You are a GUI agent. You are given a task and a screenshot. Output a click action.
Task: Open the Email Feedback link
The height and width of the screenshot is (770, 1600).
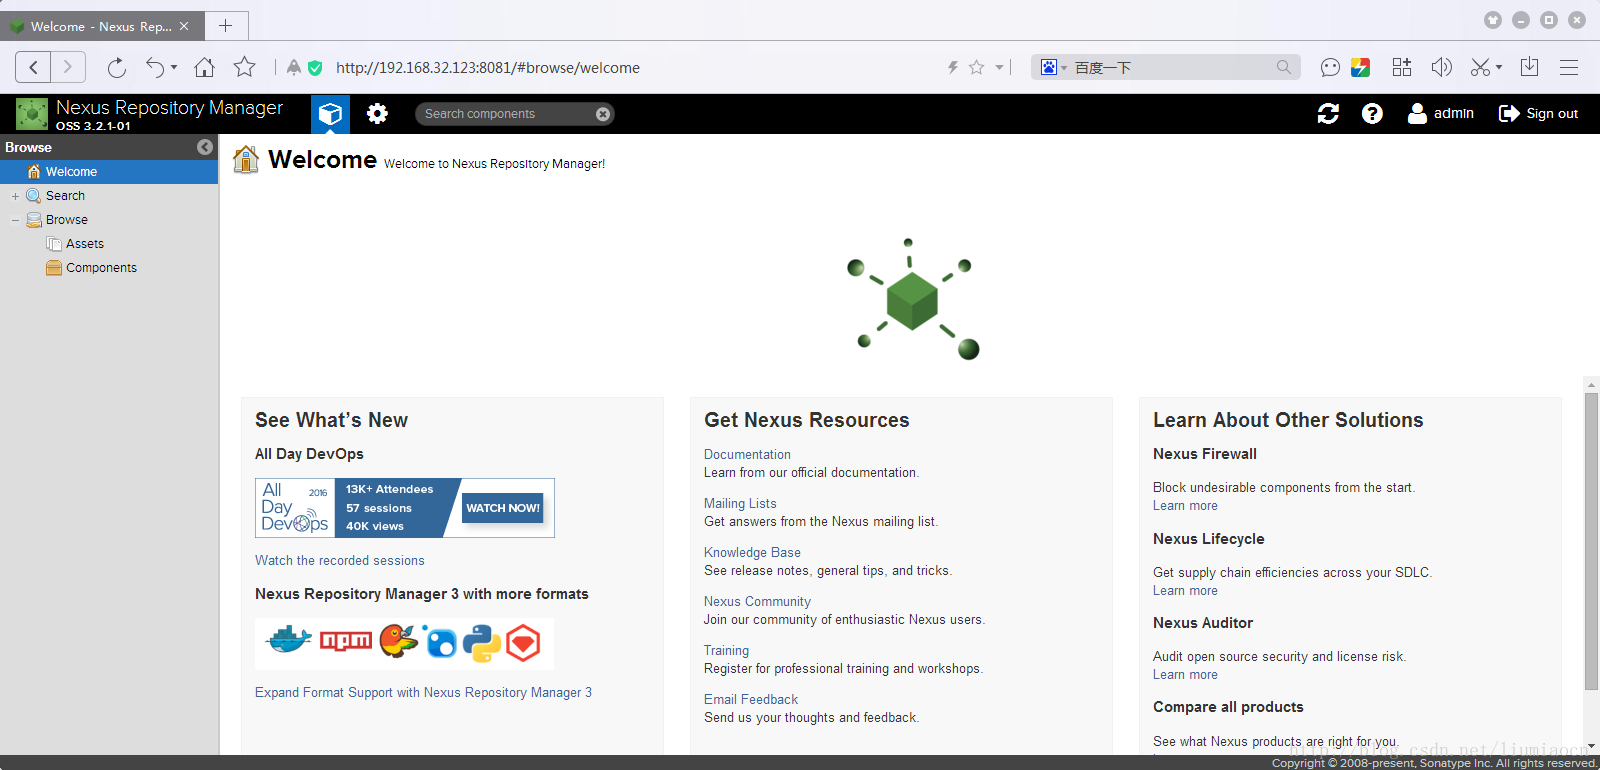[751, 700]
